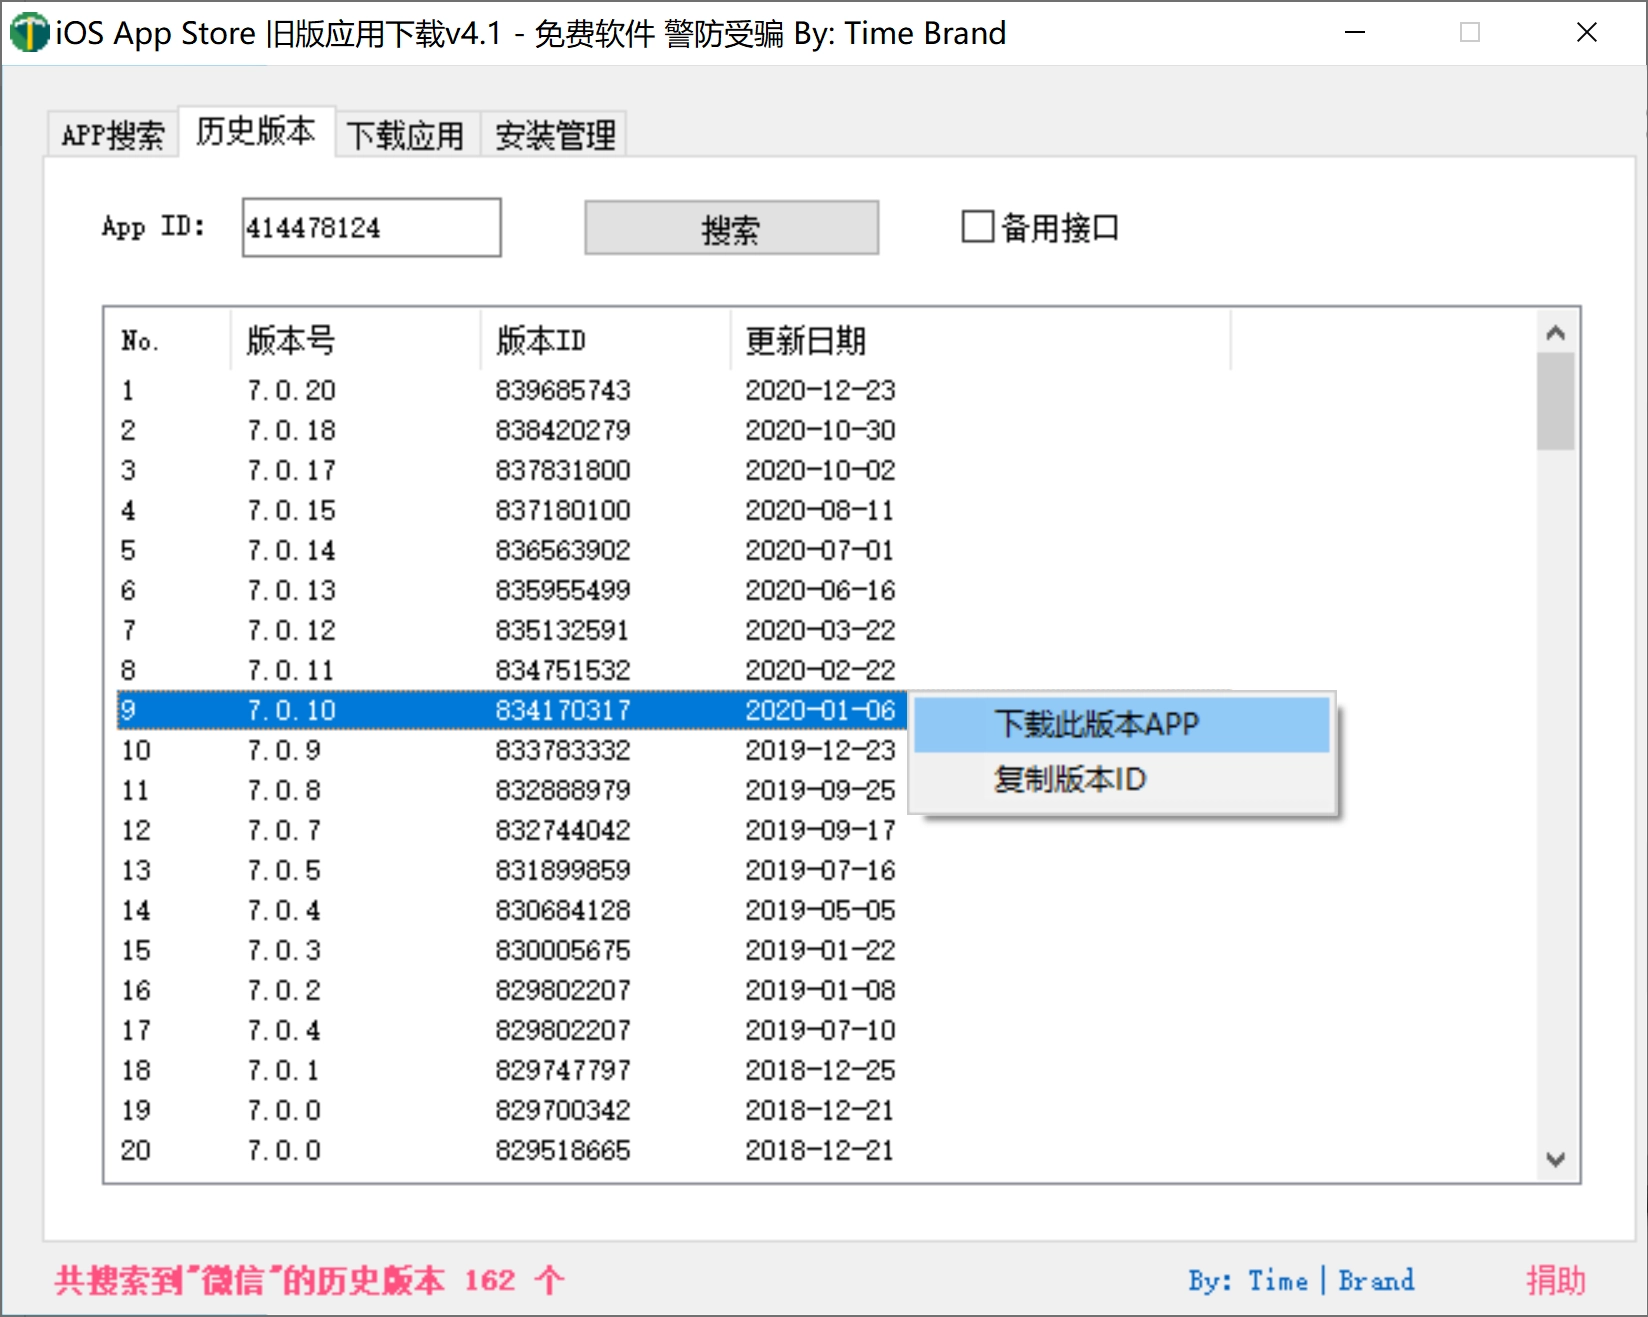Click the list scrollbar up arrow
The image size is (1648, 1317).
(x=1555, y=333)
